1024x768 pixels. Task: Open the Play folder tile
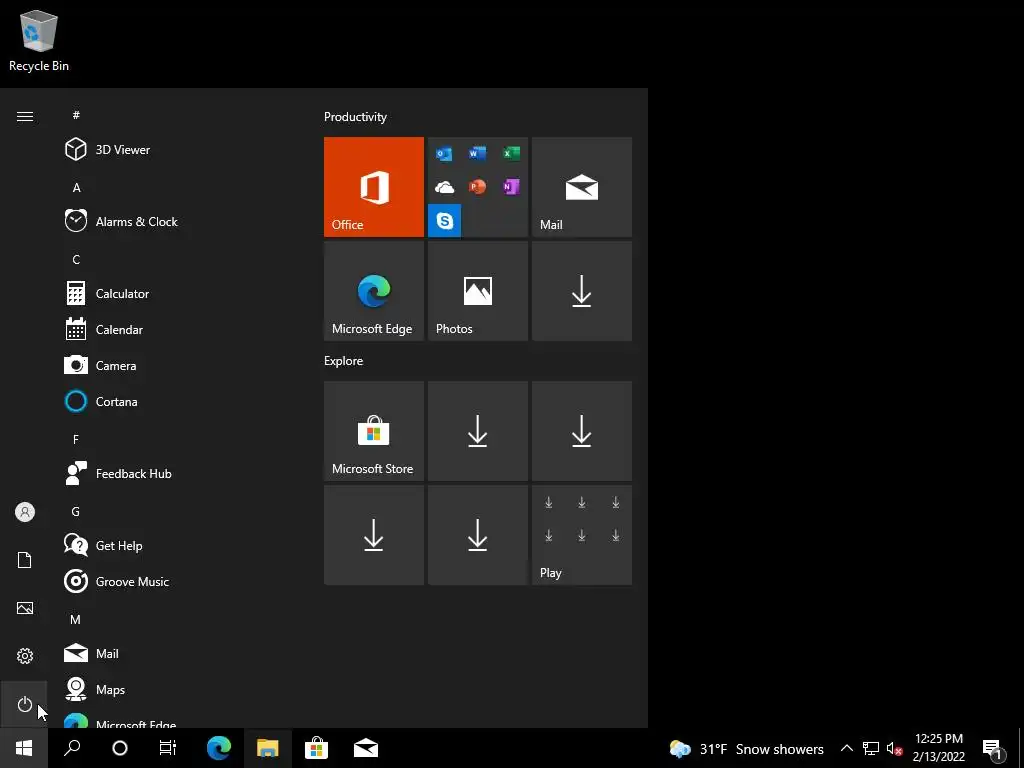(582, 535)
